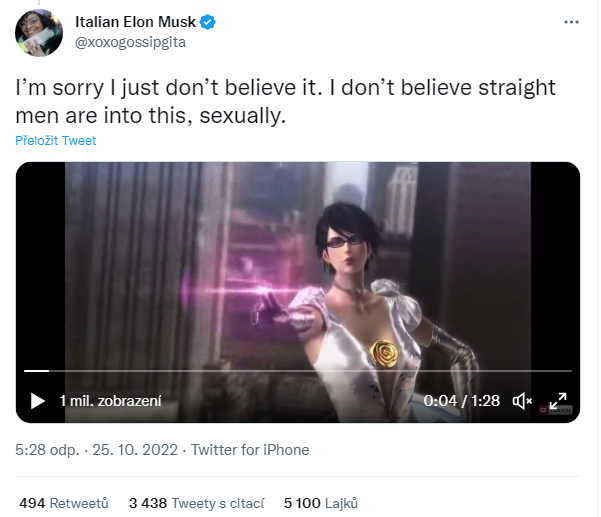The height and width of the screenshot is (517, 601).
Task: Open the more options three-dot menu
Action: (571, 21)
